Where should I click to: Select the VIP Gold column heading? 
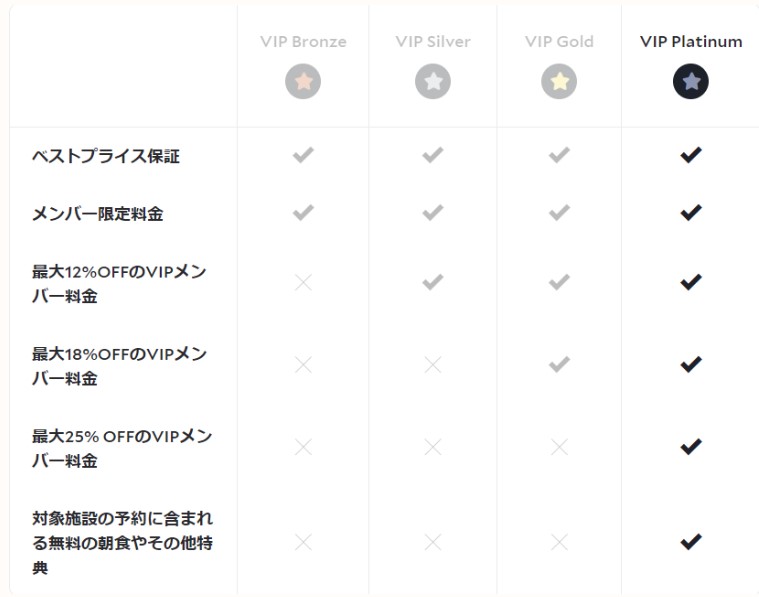(559, 42)
